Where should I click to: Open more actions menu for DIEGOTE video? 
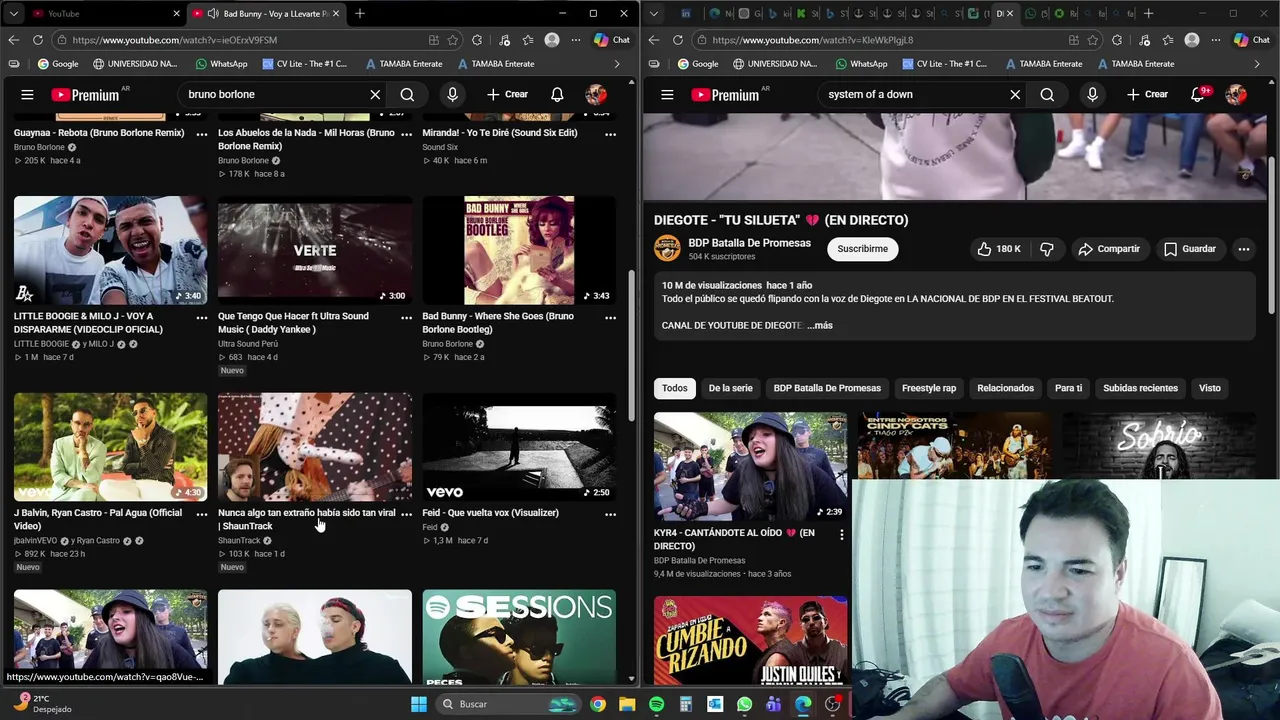tap(1243, 249)
